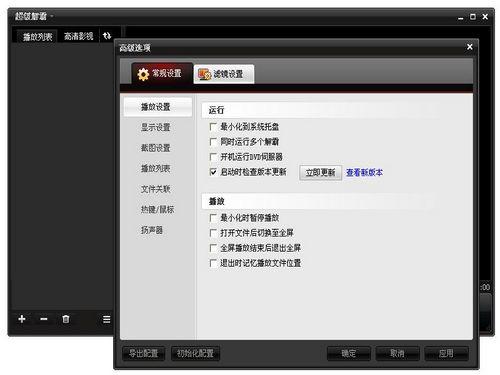
Task: Enable 退出时记忆播放文件位置 checkbox
Action: [213, 263]
